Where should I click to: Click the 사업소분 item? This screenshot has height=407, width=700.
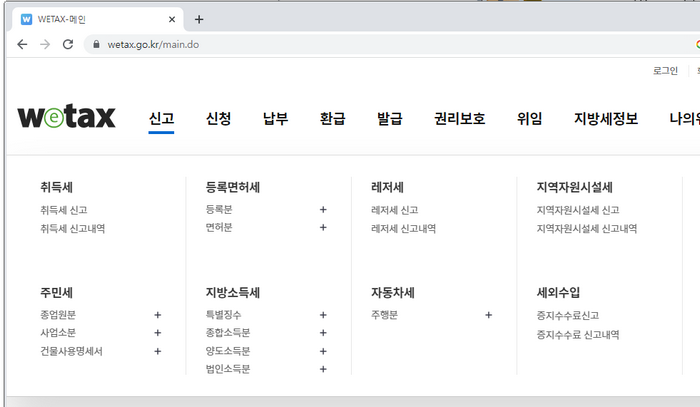[58, 333]
